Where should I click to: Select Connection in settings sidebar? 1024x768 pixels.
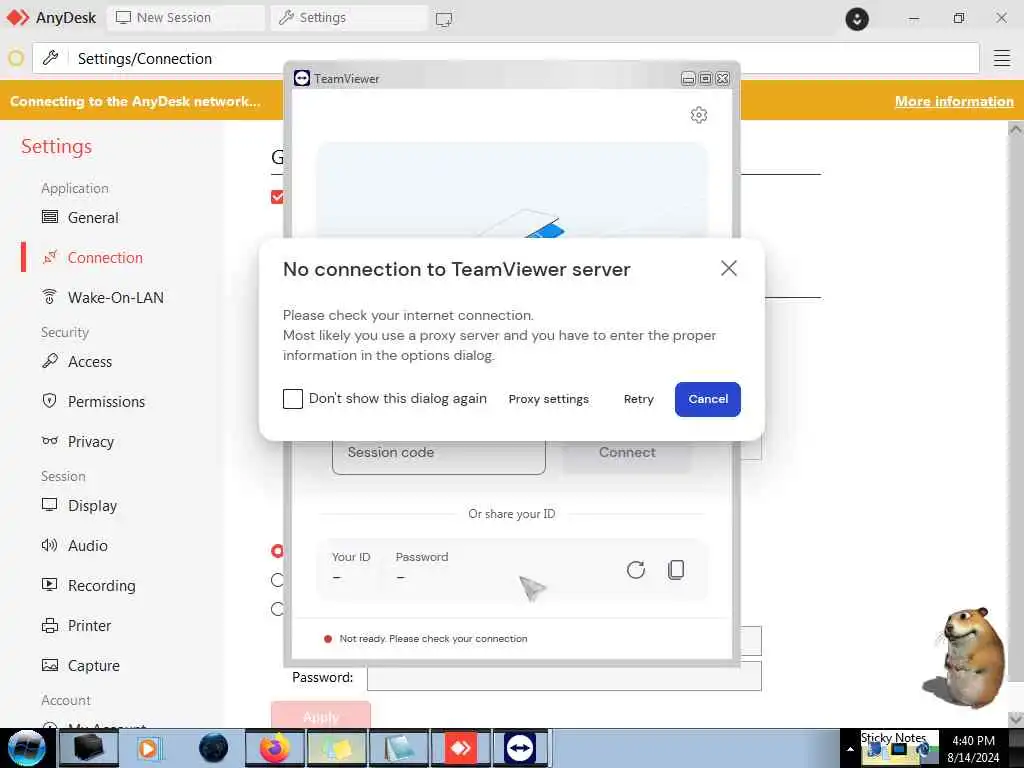(105, 257)
